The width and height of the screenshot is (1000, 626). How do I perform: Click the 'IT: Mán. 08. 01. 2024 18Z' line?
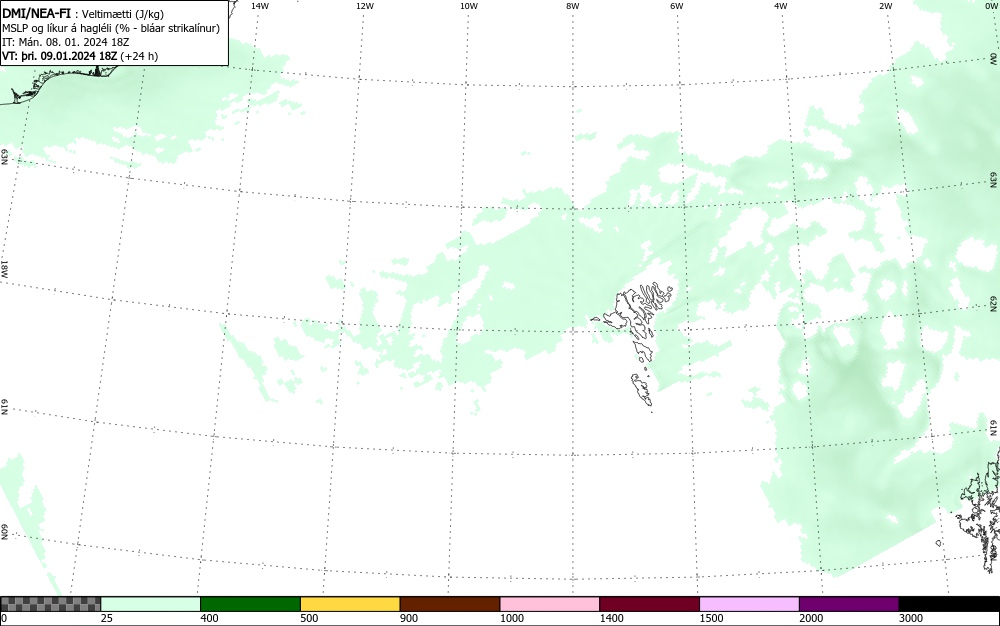(66, 42)
